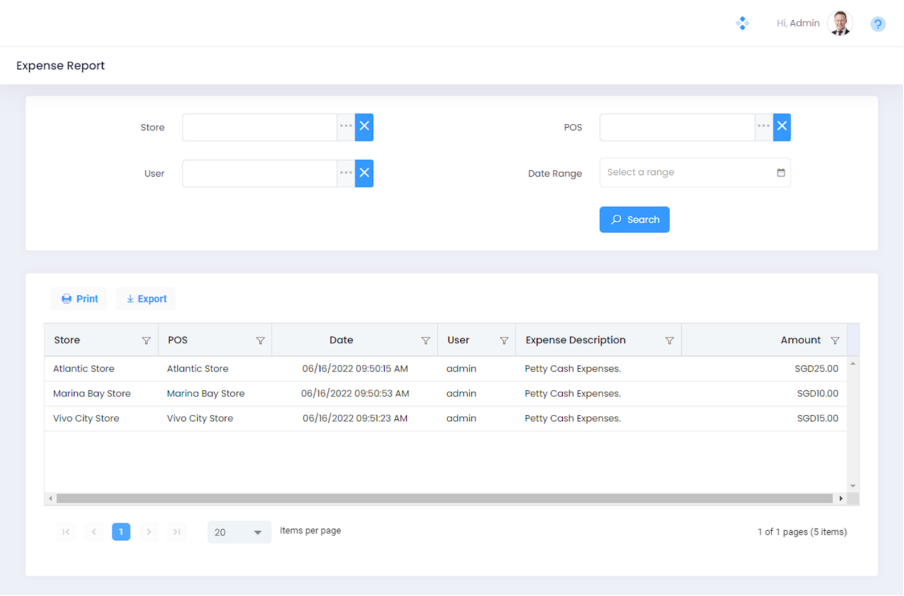Click the Search button
The image size is (904, 596).
pyautogui.click(x=634, y=220)
